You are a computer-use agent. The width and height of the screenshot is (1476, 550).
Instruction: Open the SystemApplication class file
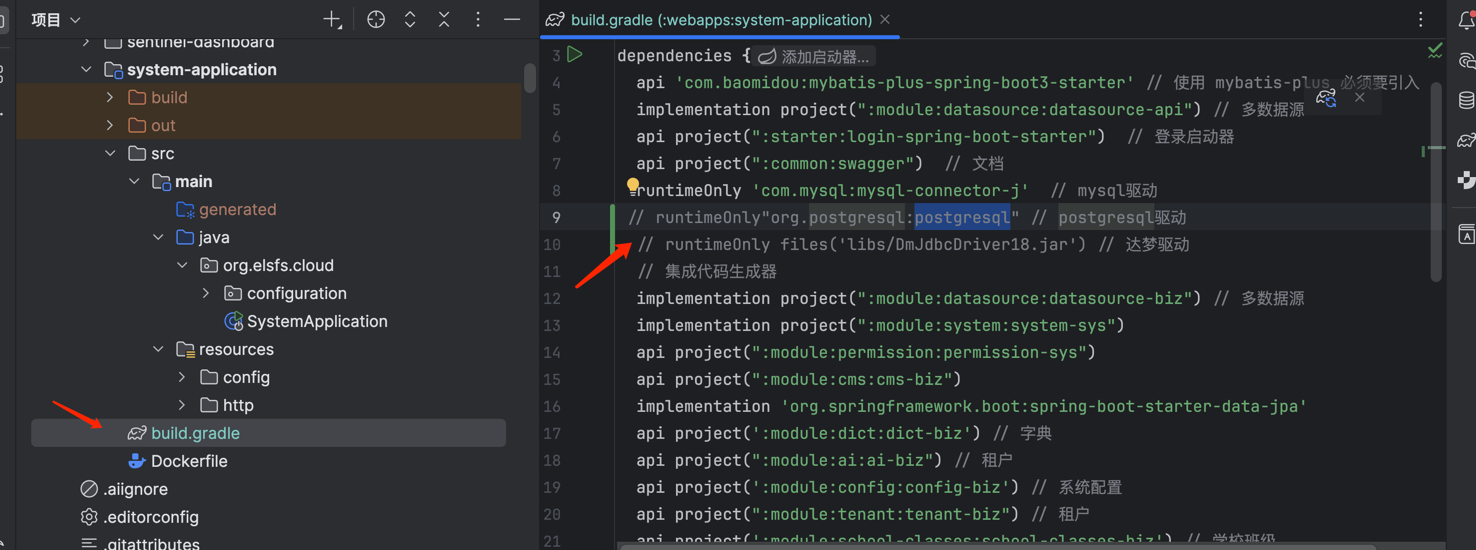click(316, 322)
